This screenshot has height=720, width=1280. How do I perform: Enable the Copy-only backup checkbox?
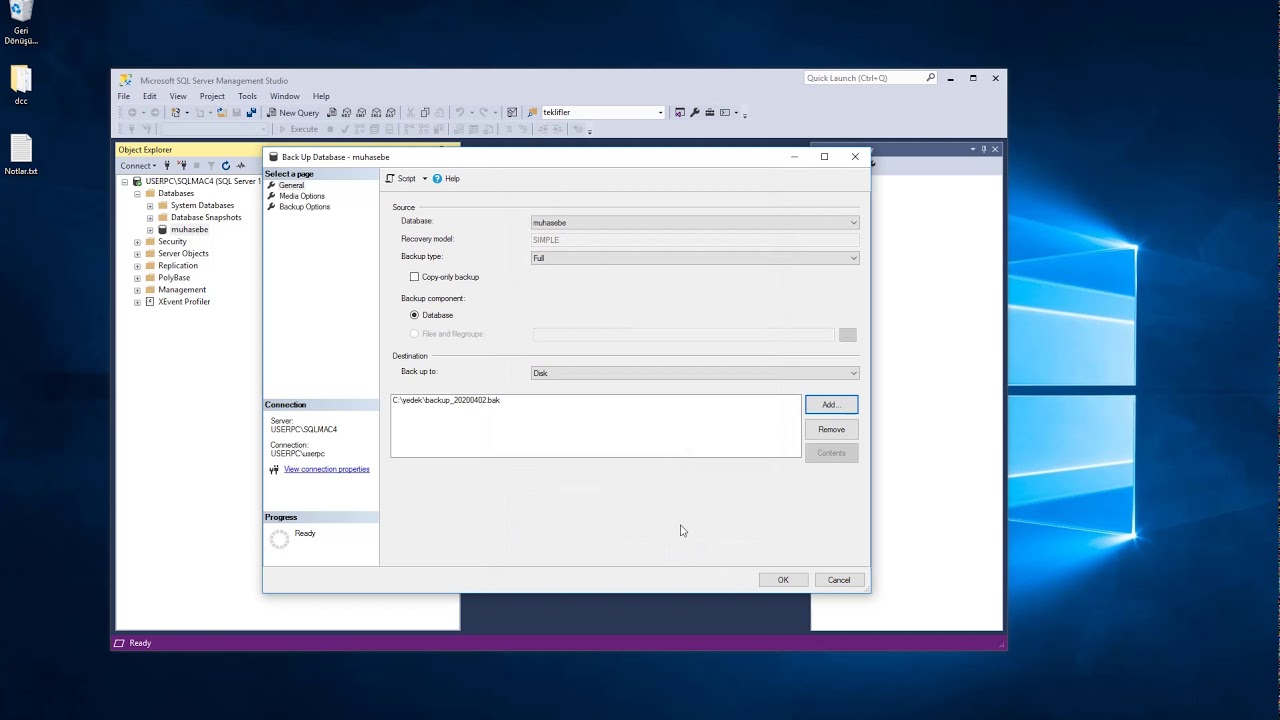point(414,277)
